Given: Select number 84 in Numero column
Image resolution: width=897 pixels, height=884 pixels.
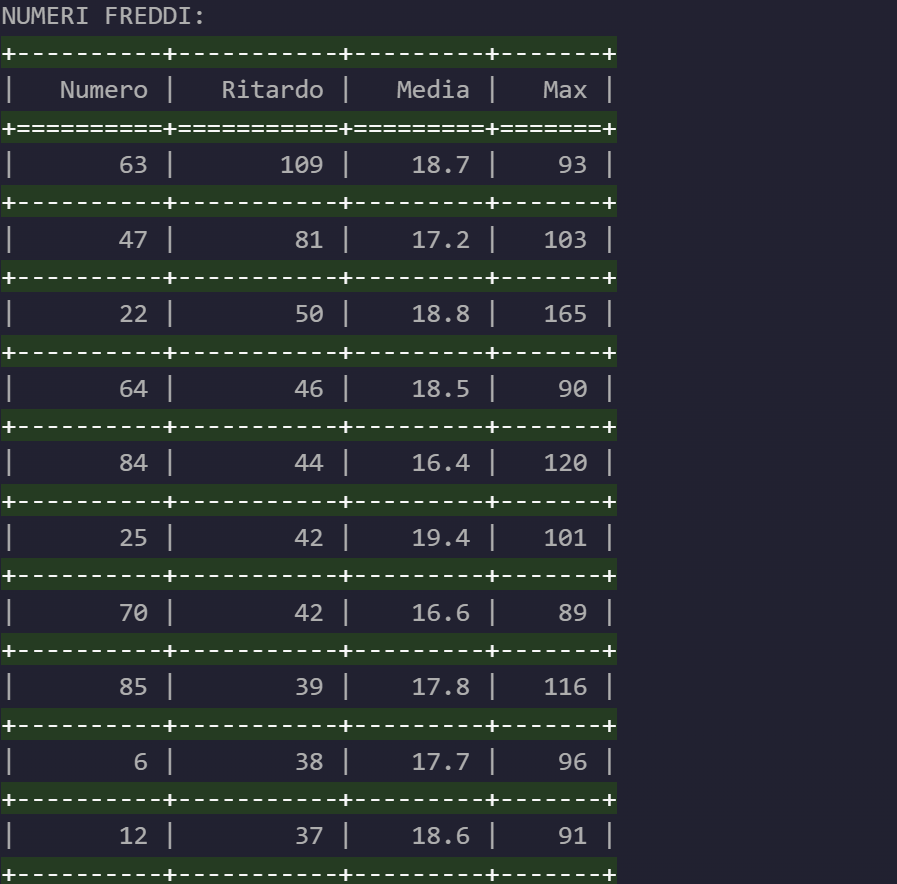Looking at the screenshot, I should pyautogui.click(x=133, y=462).
